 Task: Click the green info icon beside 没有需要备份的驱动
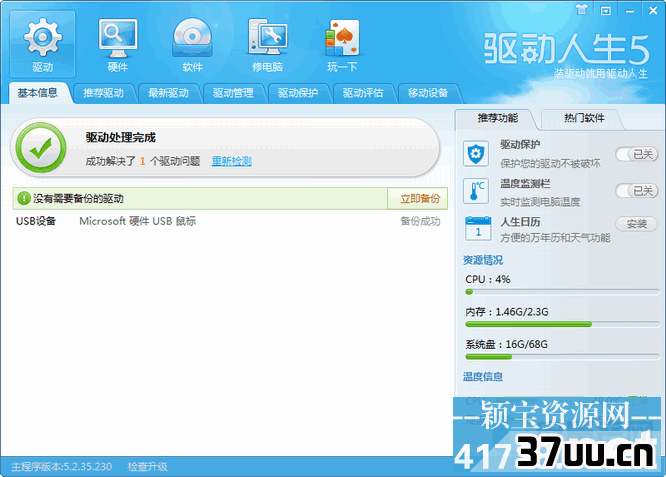(23, 198)
